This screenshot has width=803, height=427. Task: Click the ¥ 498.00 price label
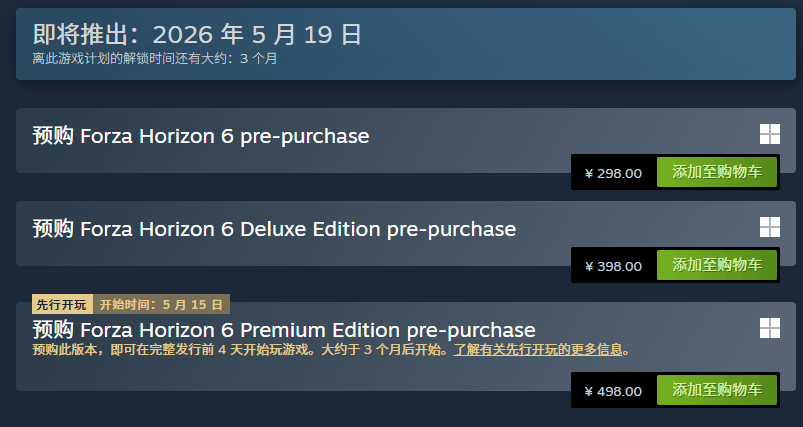pyautogui.click(x=613, y=391)
